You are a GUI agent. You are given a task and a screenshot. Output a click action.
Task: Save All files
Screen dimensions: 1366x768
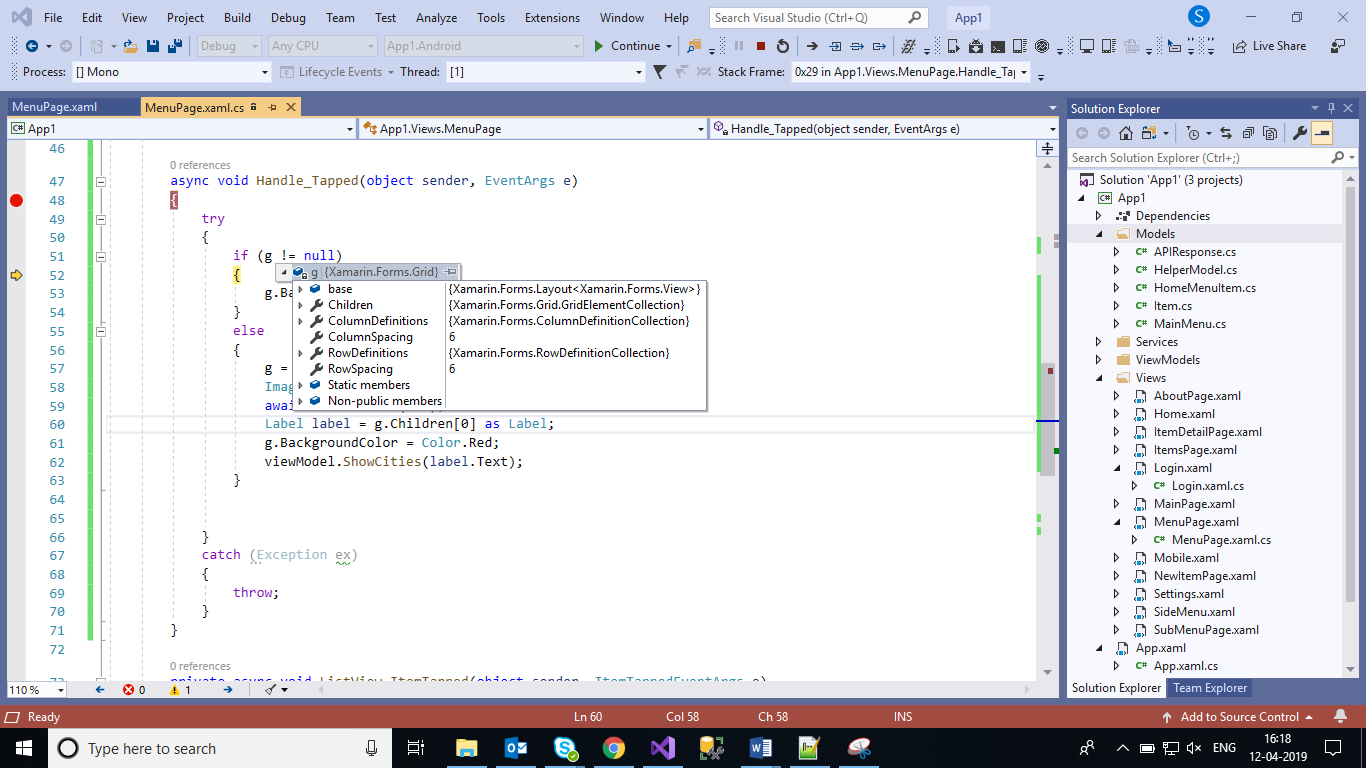tap(175, 46)
